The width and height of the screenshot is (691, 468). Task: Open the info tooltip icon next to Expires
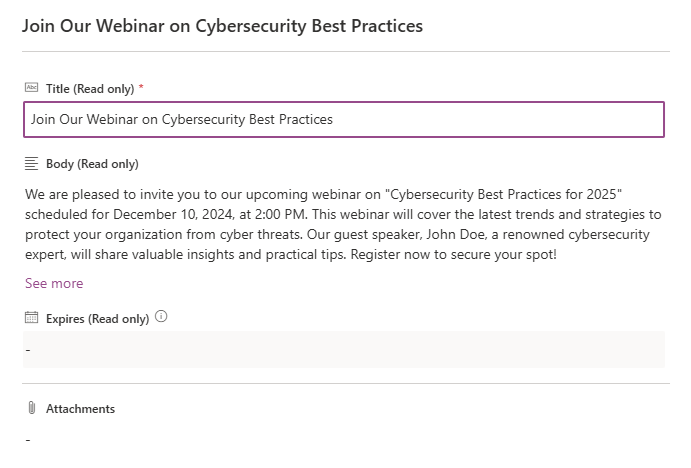click(x=161, y=316)
